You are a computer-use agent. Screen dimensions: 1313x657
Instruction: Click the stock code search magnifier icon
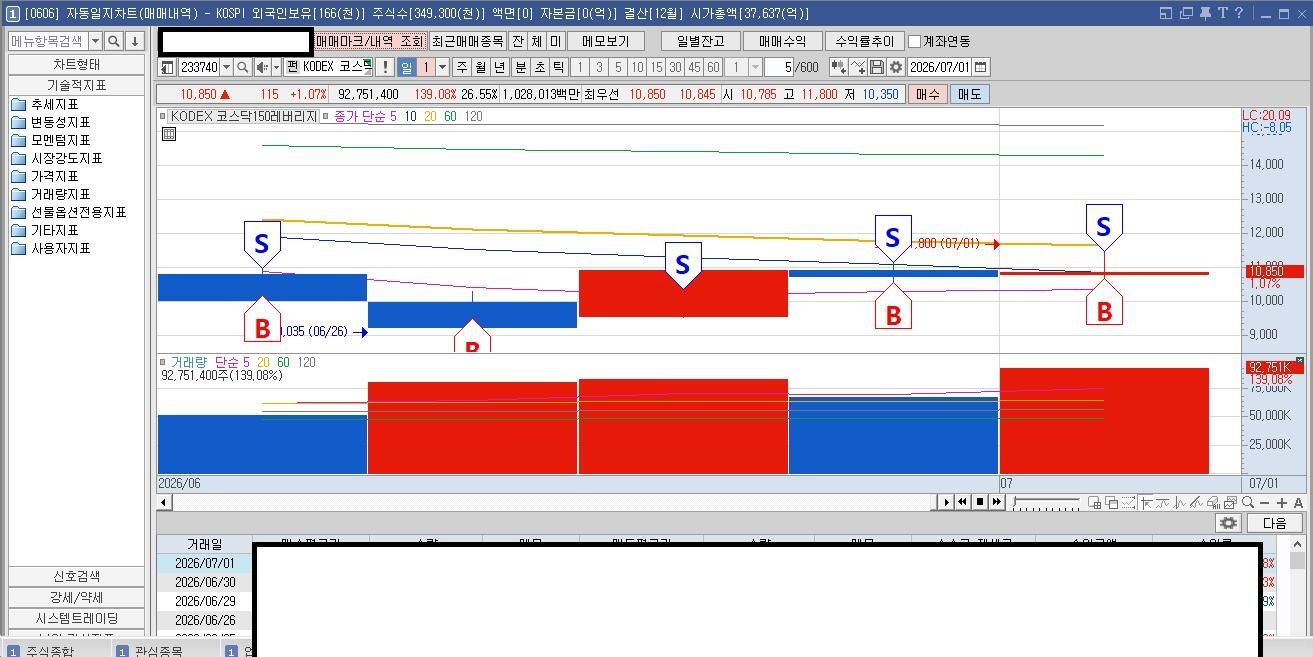point(243,67)
